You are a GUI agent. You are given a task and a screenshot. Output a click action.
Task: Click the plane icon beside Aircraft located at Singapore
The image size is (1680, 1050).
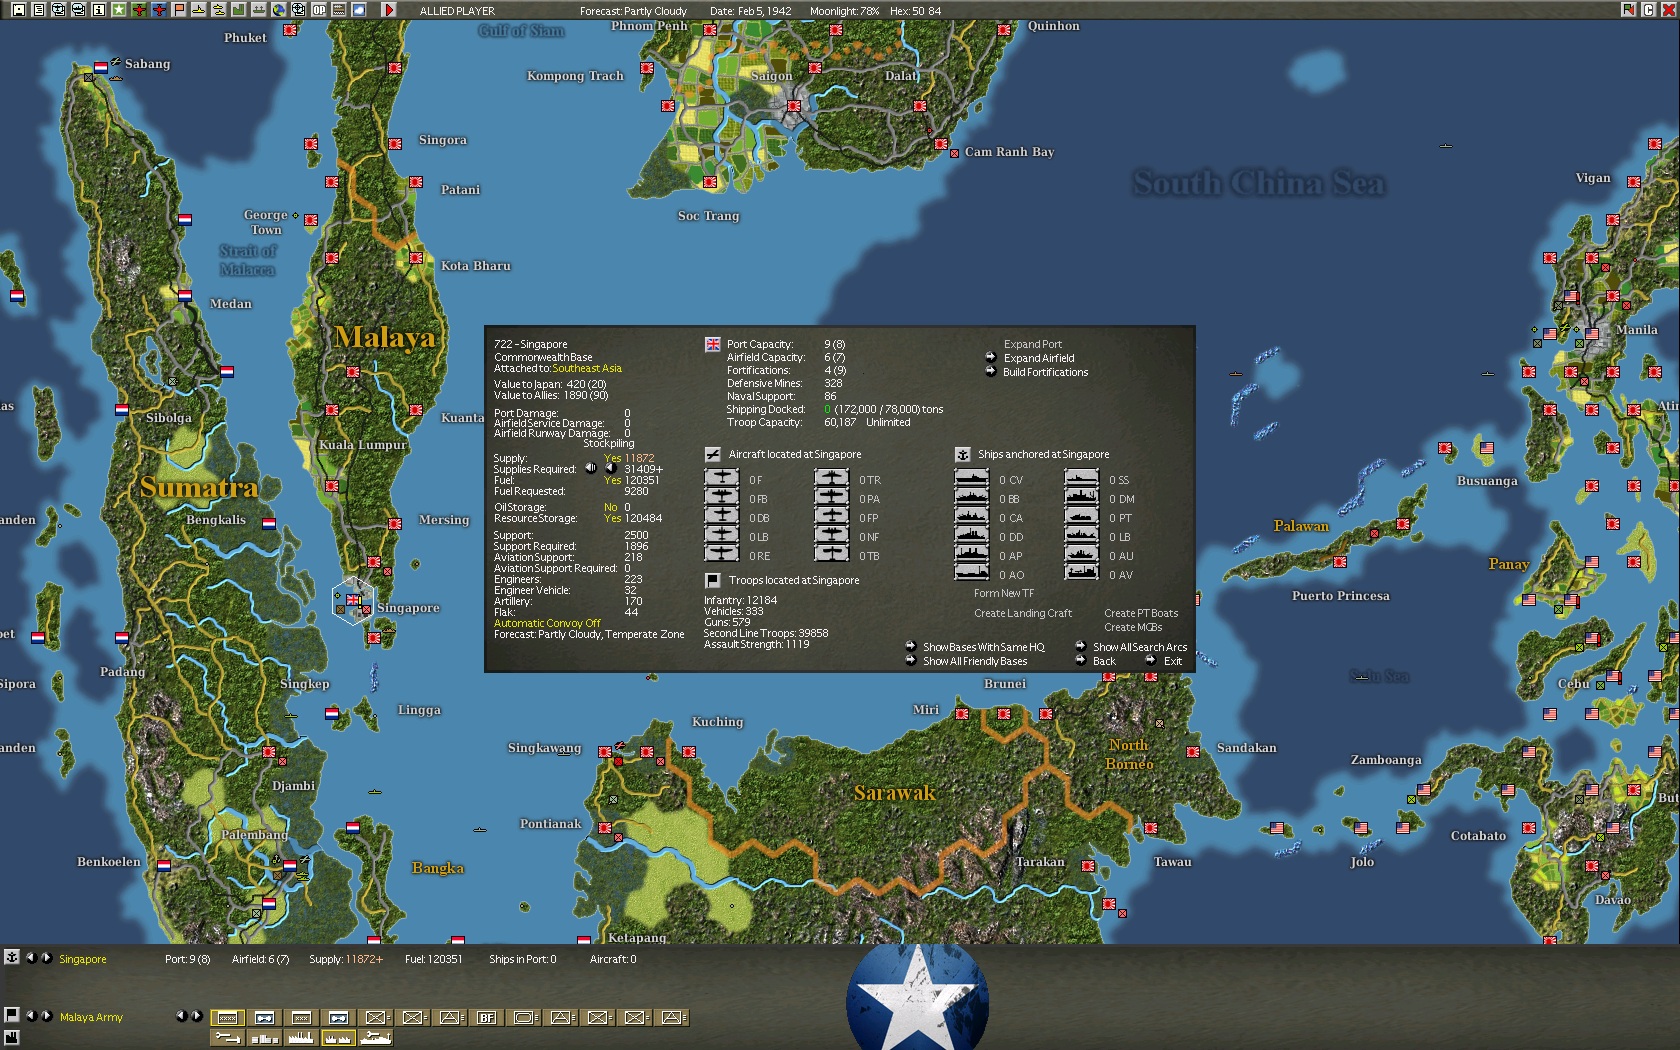[x=713, y=454]
